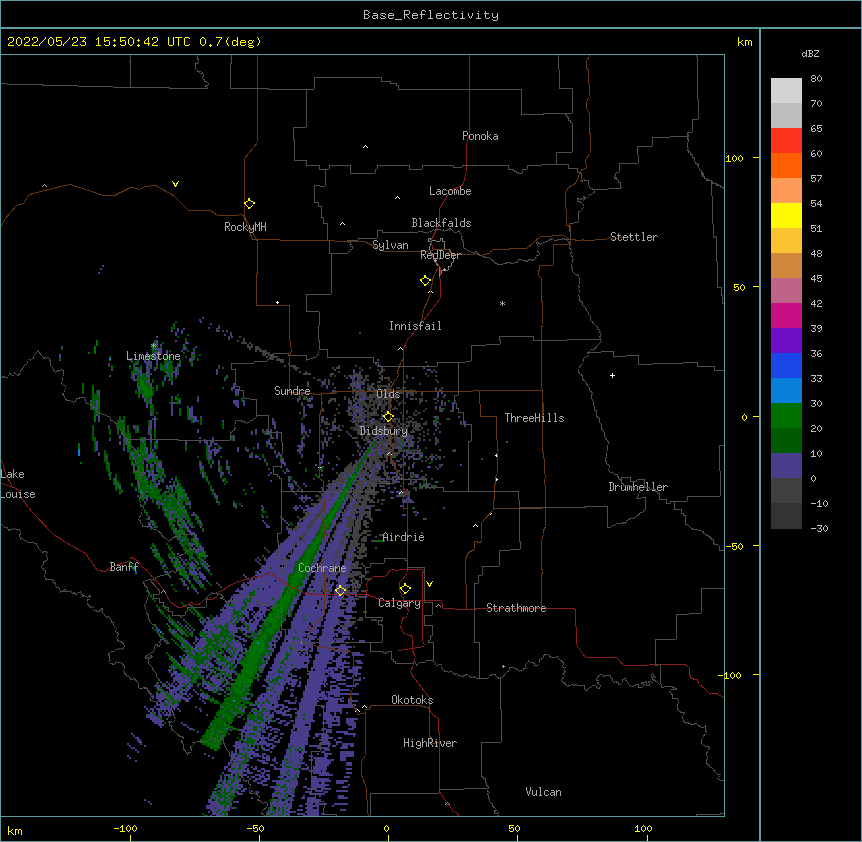Screen dimensions: 862x842
Task: Select the light gray 70-80 dBZ legend swatch
Action: tap(786, 91)
